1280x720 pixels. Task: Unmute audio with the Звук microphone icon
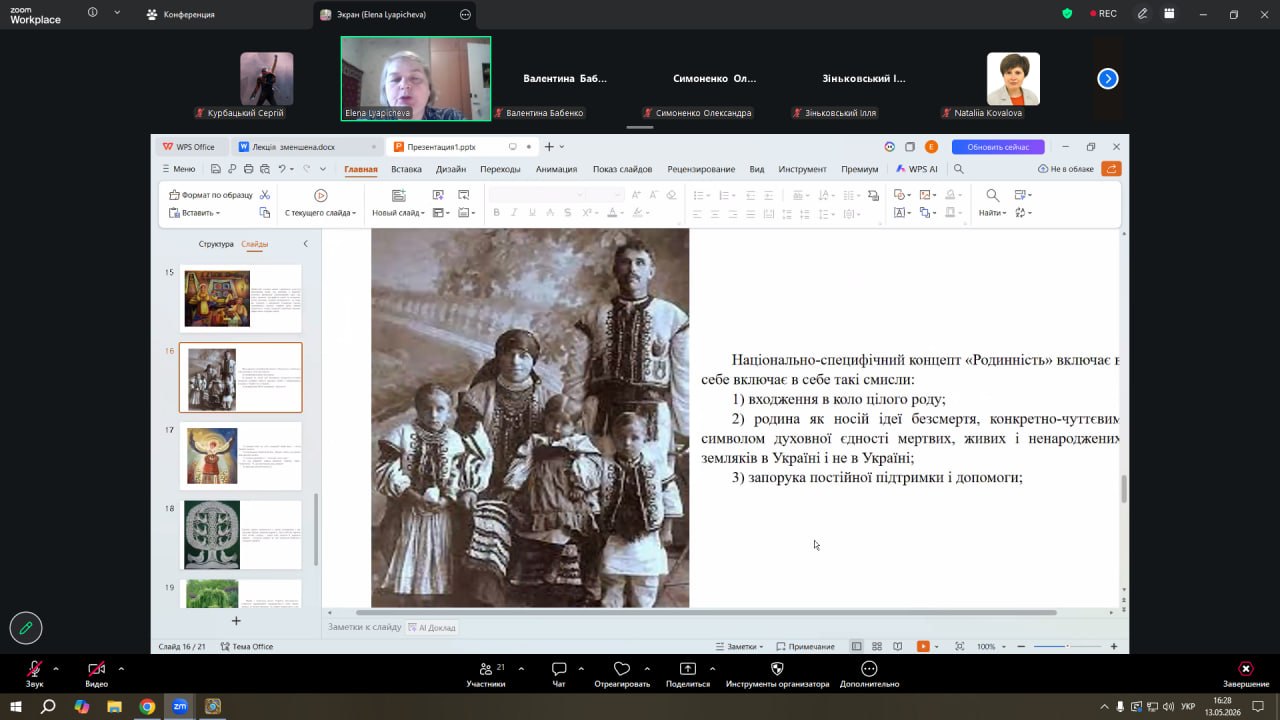click(x=34, y=669)
